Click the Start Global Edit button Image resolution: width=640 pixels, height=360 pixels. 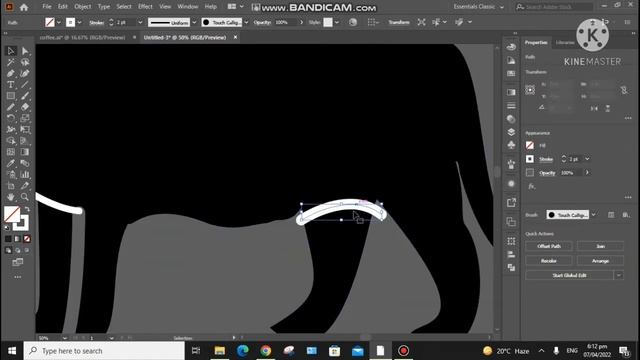[569, 275]
